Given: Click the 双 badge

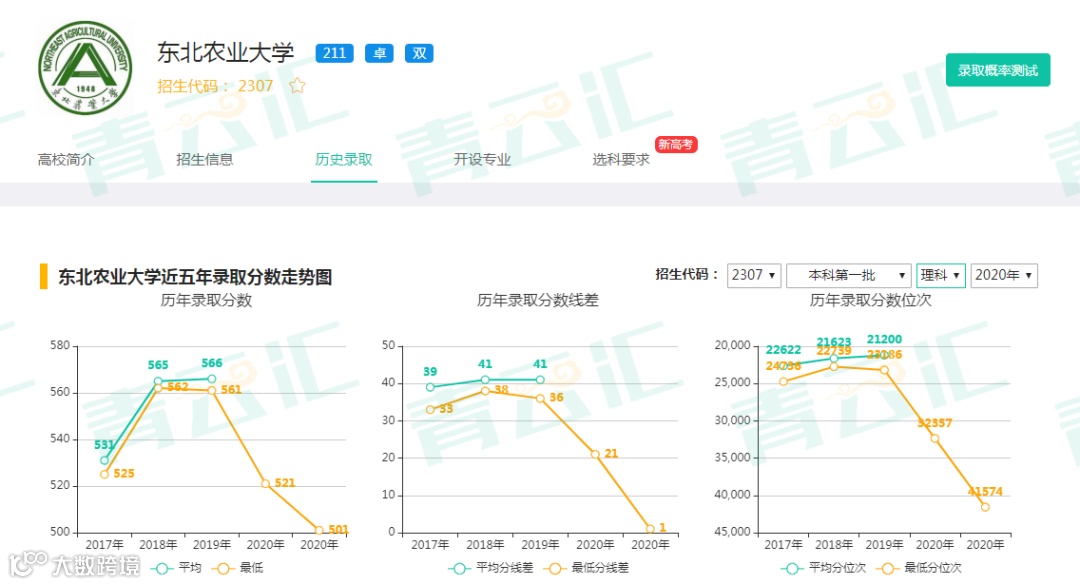Looking at the screenshot, I should coord(419,53).
